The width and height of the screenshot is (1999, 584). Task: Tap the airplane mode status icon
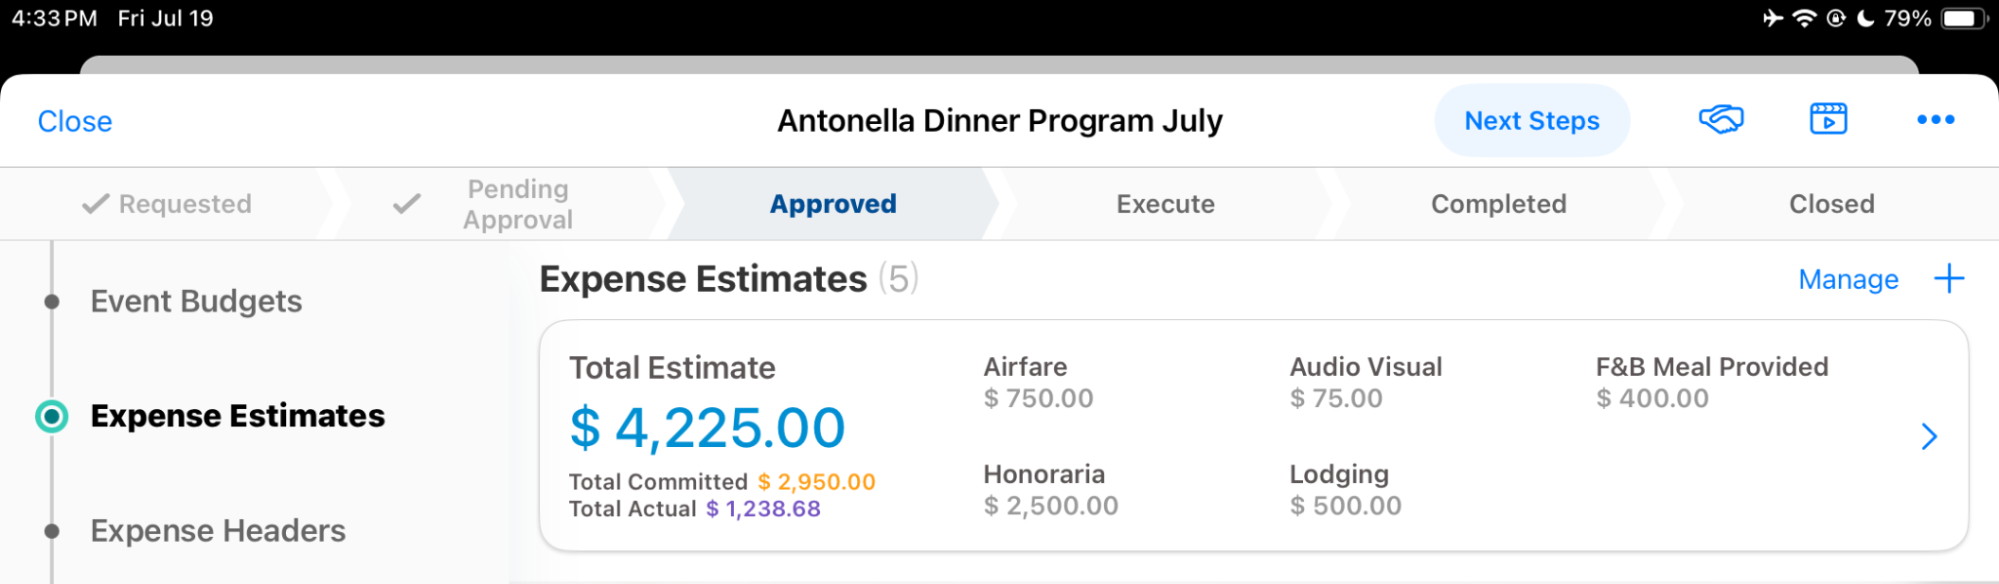[1773, 18]
